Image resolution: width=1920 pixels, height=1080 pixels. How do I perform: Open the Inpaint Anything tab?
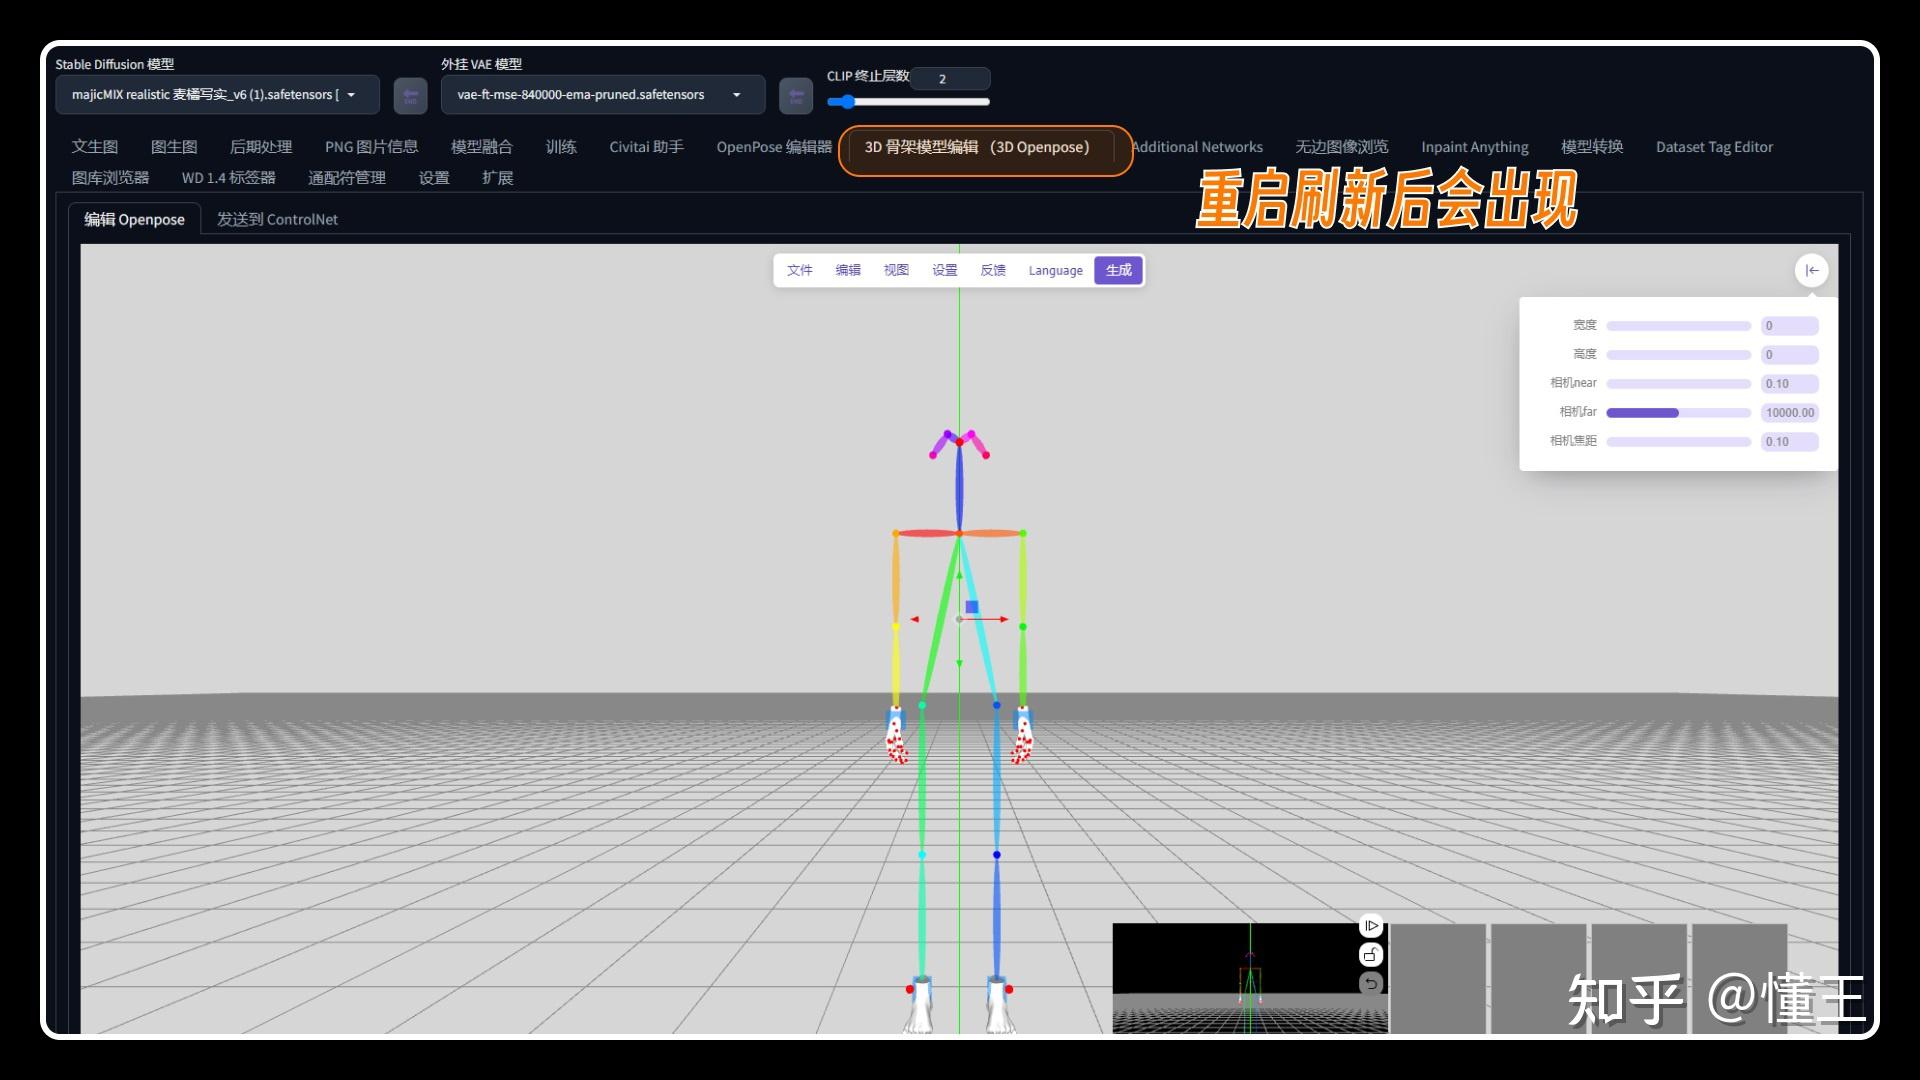point(1474,147)
